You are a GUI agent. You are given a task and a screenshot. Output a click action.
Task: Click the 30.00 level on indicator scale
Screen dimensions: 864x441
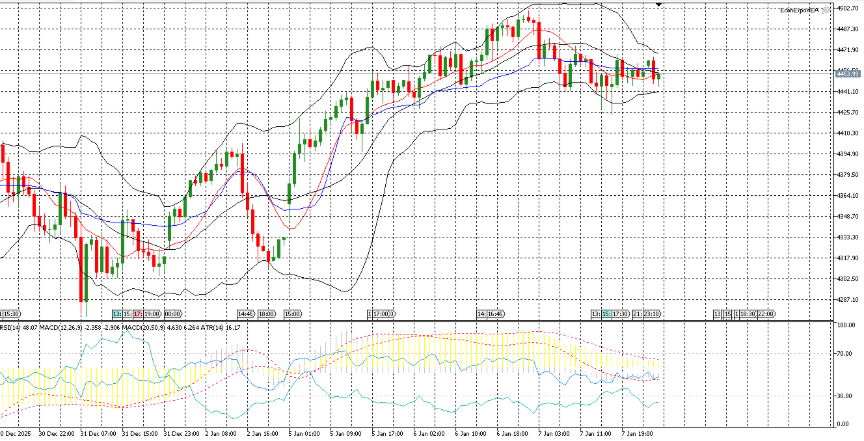tap(846, 395)
